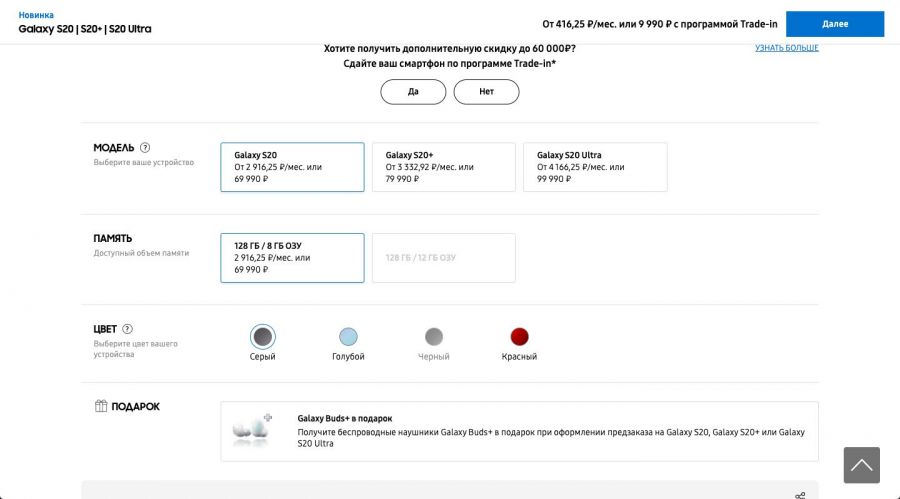Click the Нет button for Trade-in
Screen dimensions: 900x499
pos(486,92)
